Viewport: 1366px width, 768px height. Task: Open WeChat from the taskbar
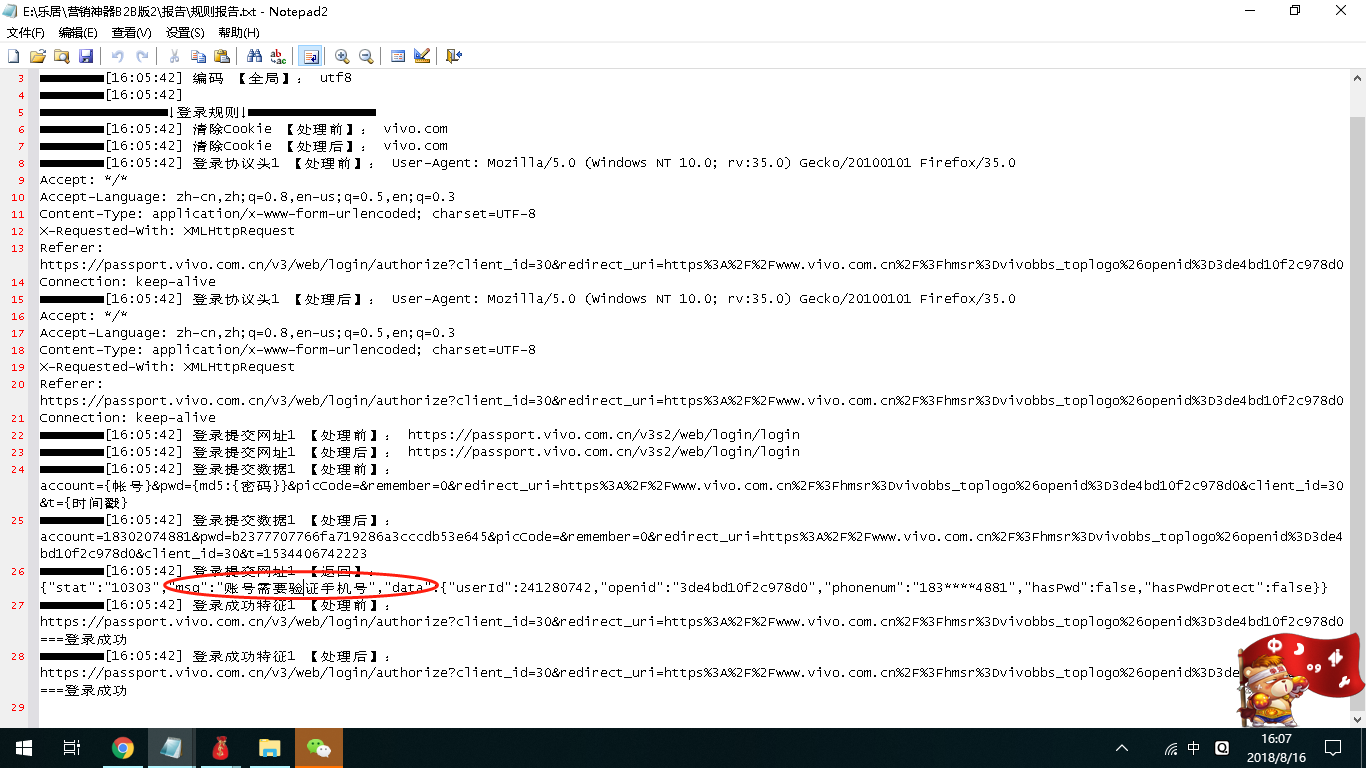coord(319,748)
